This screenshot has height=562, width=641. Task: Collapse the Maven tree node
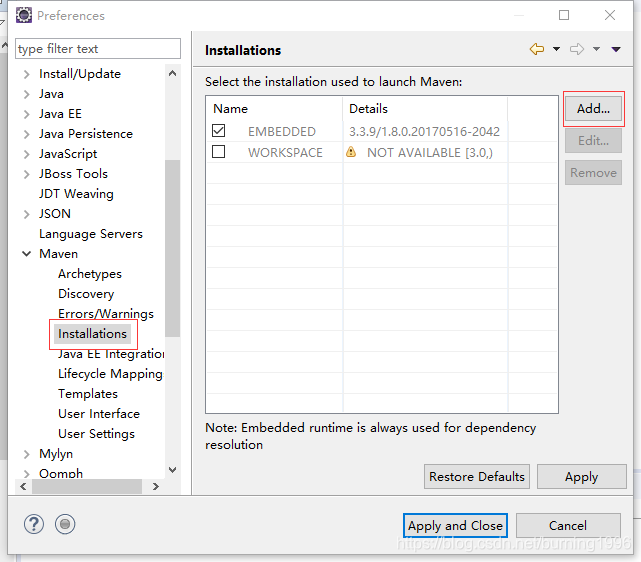[27, 254]
